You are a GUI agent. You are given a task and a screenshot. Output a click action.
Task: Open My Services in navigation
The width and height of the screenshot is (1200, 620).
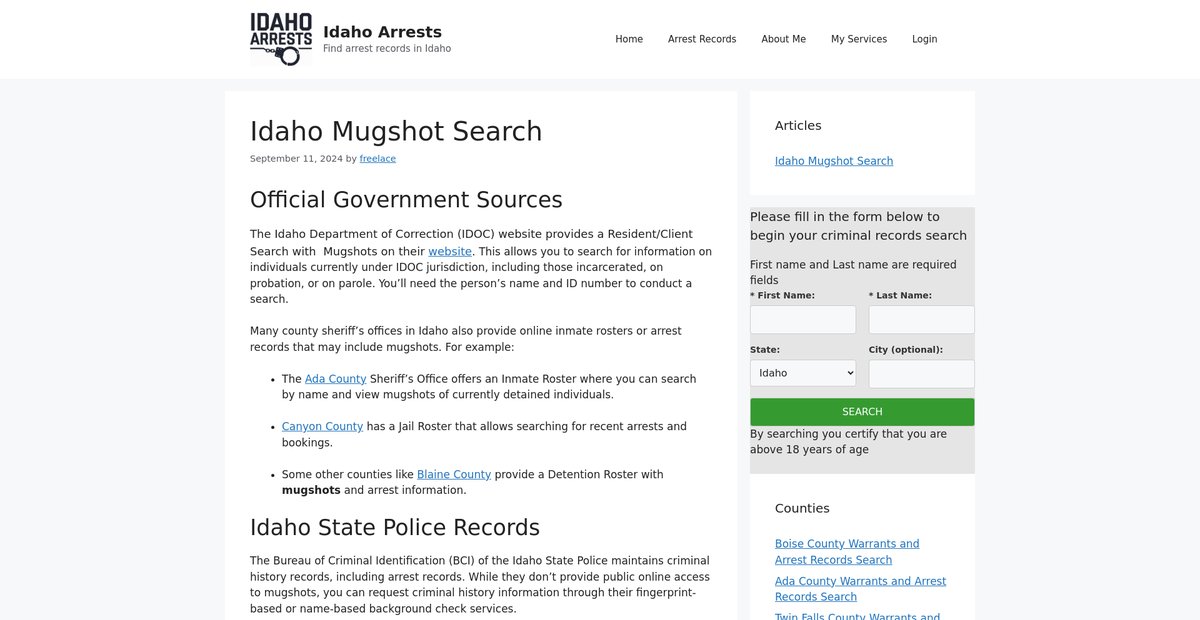coord(859,39)
